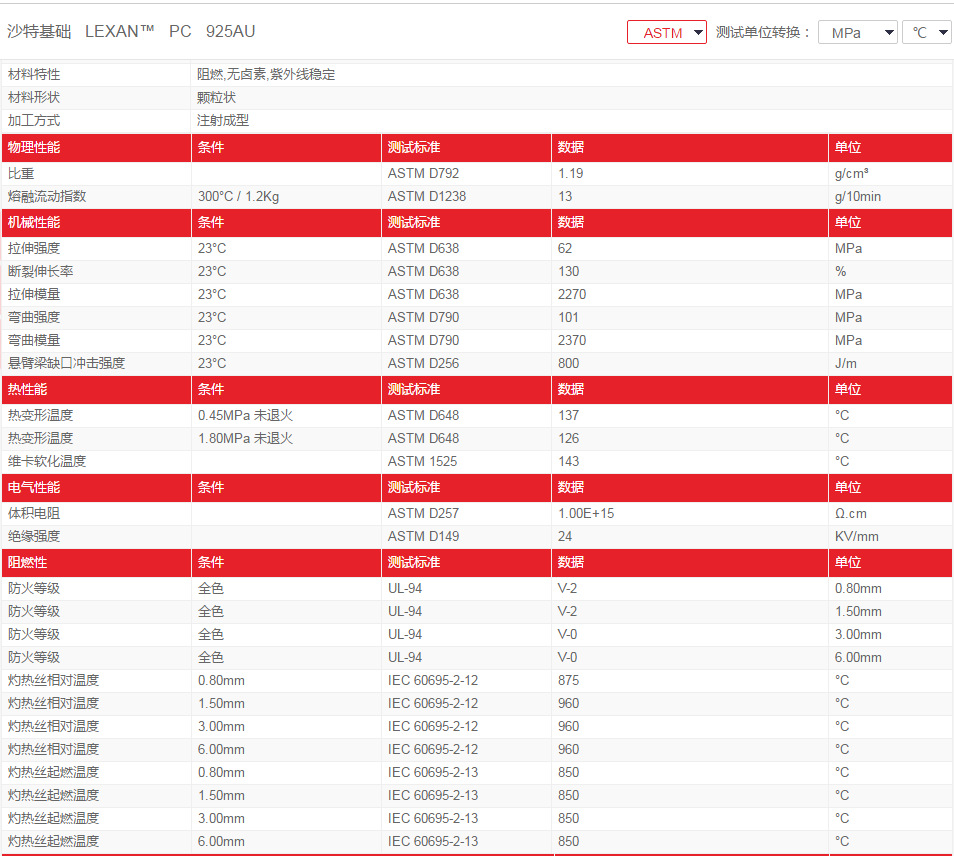Image resolution: width=954 pixels, height=856 pixels.
Task: Click the 弯曲模量 row label
Action: pos(34,341)
